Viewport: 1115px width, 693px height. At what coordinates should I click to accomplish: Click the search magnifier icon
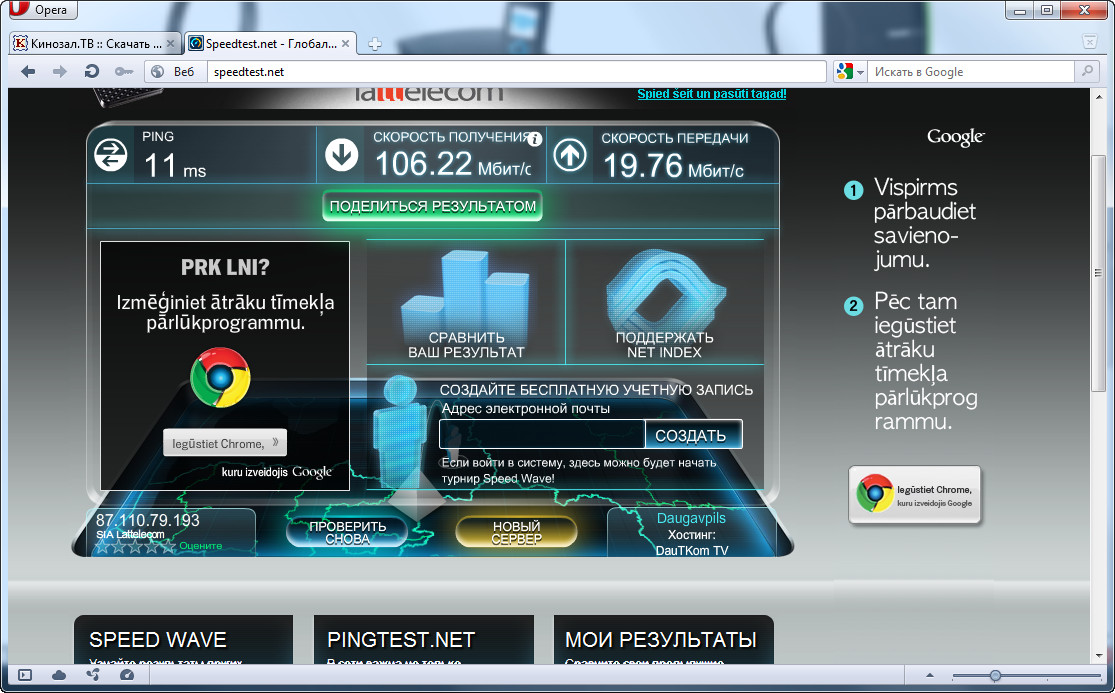(1087, 72)
